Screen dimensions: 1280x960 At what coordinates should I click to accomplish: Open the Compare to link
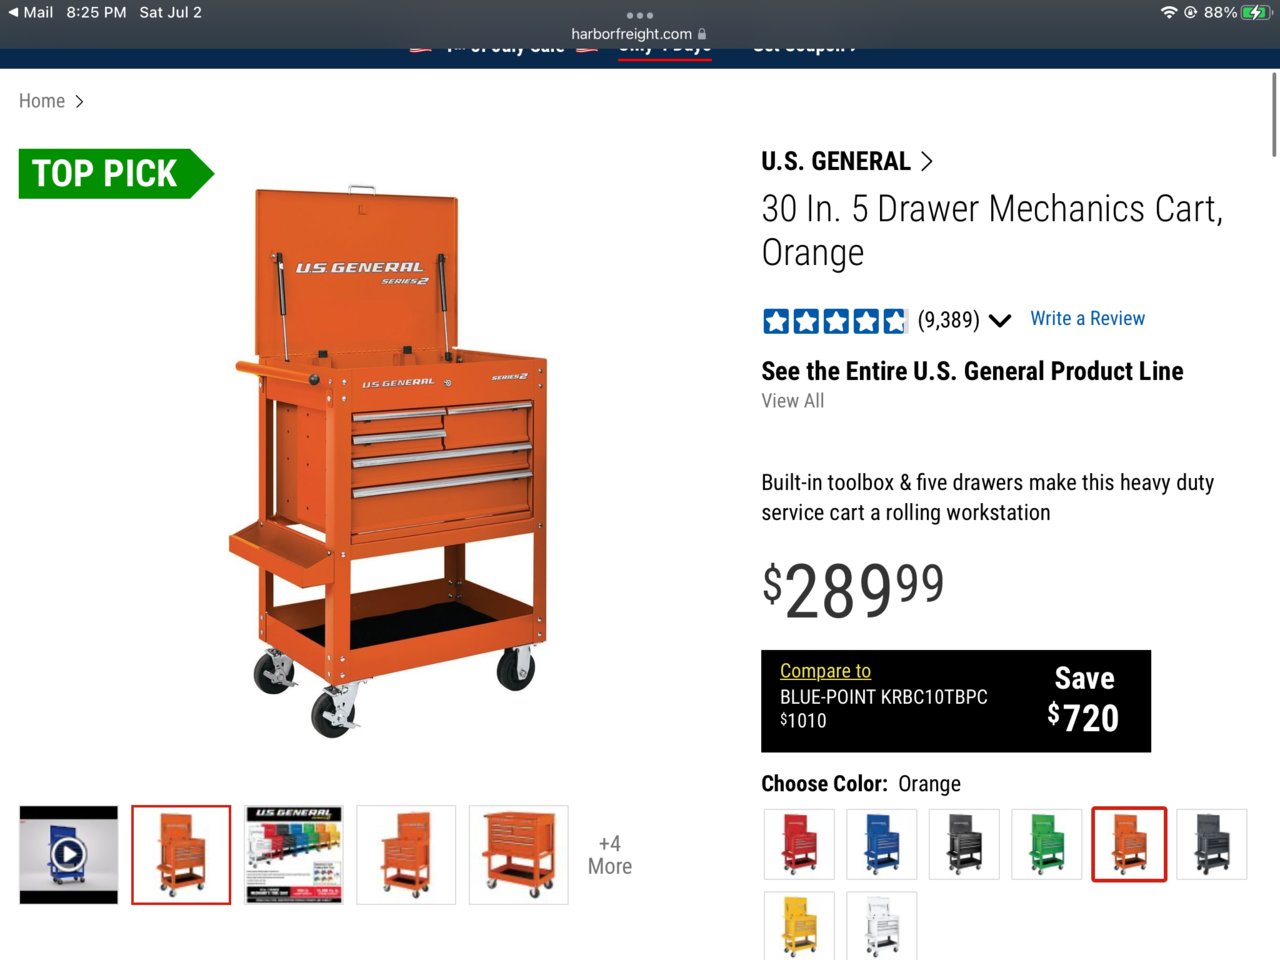coord(825,671)
